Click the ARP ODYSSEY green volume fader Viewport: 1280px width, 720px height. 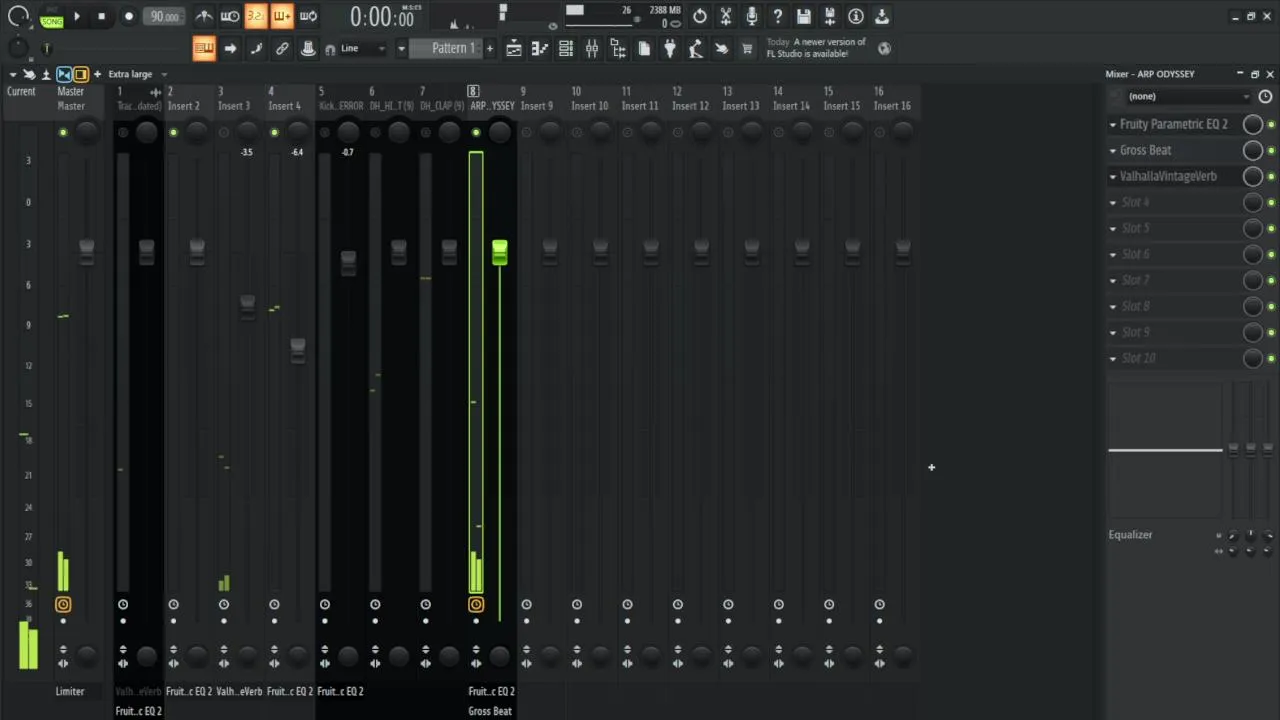(499, 252)
